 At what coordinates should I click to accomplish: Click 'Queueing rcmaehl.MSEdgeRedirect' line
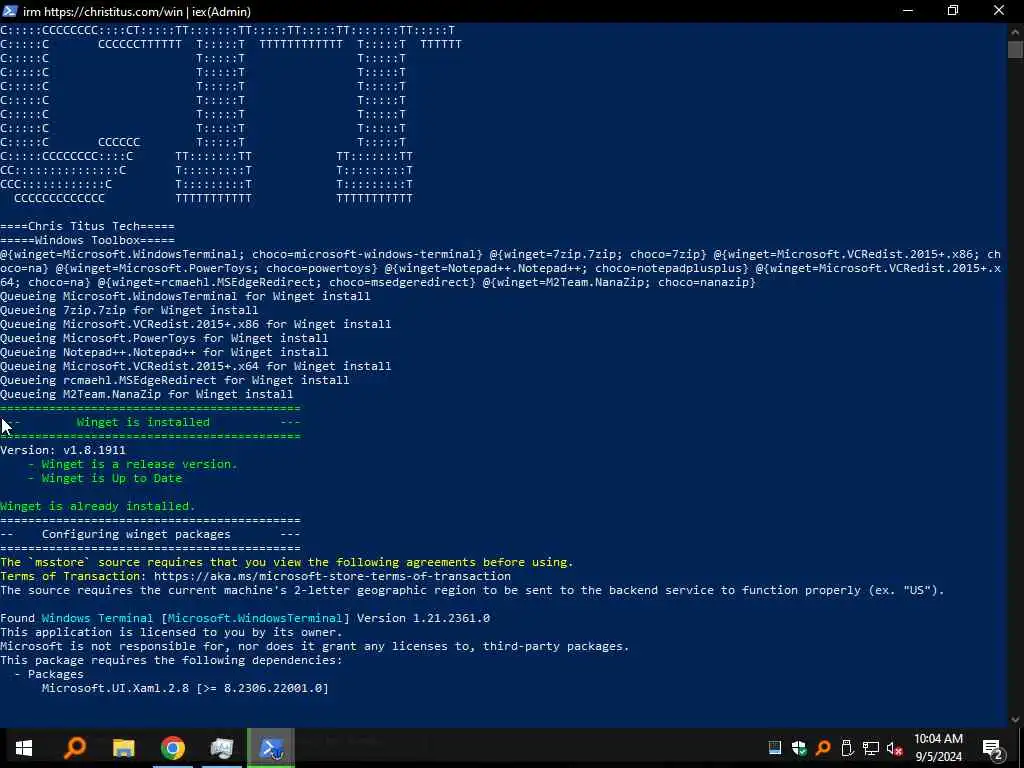174,380
